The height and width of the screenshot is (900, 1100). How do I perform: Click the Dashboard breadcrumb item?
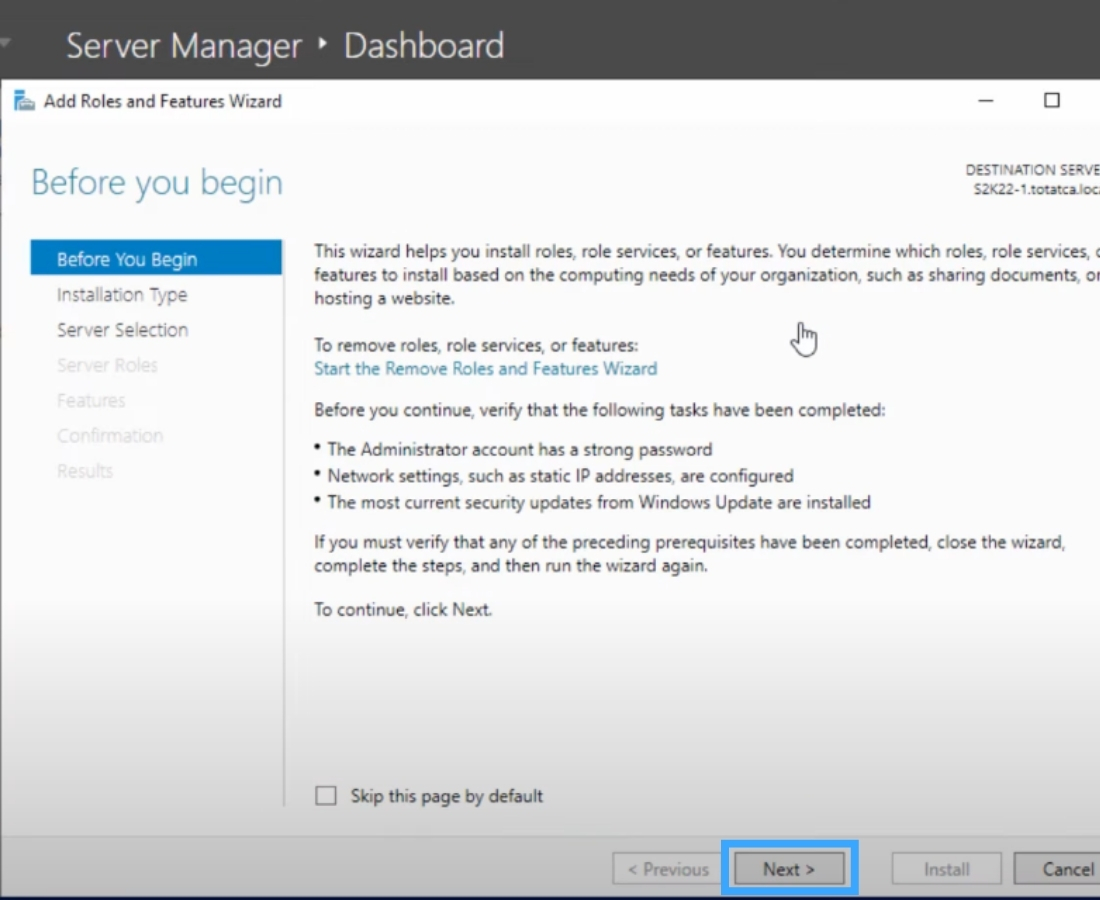click(423, 44)
